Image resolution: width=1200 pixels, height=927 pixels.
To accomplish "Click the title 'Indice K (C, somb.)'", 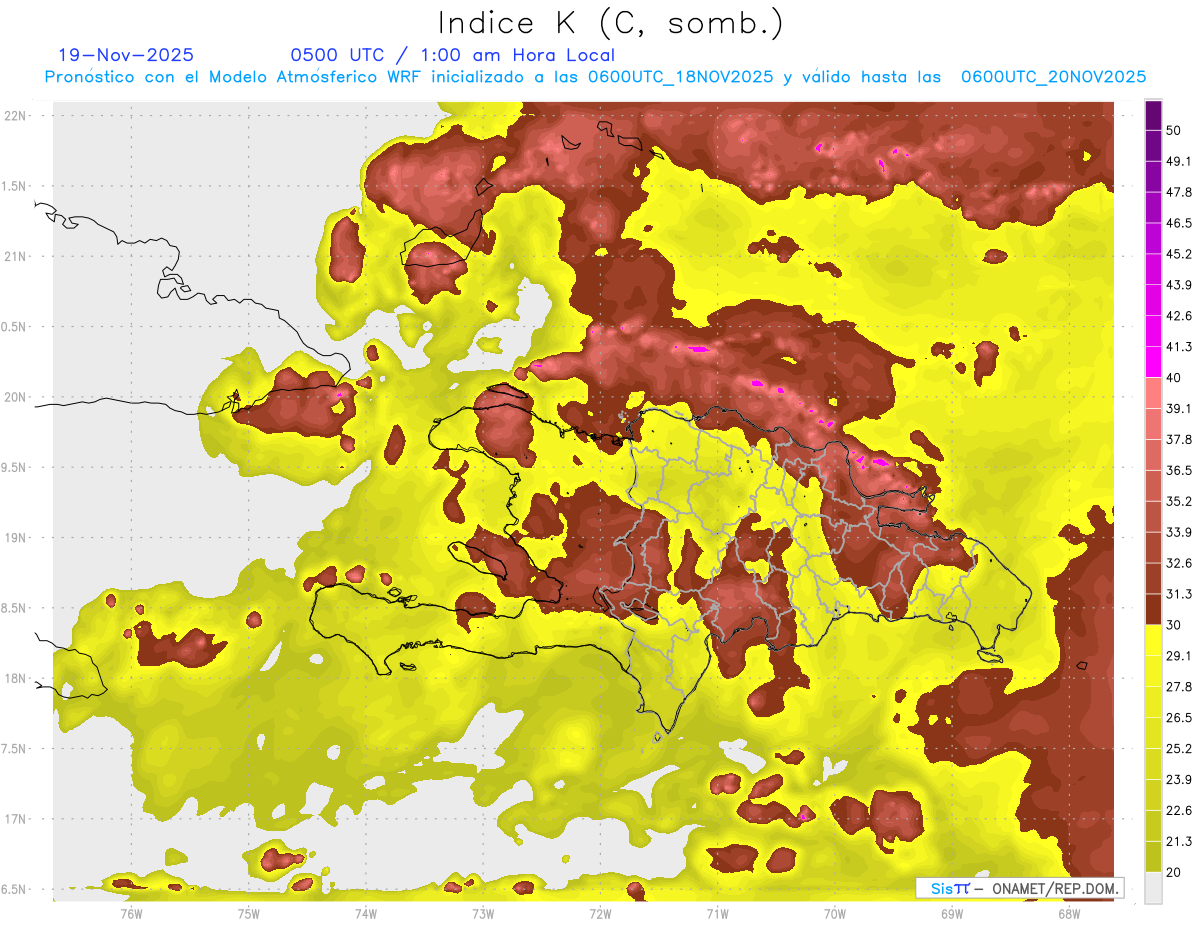I will coord(611,23).
